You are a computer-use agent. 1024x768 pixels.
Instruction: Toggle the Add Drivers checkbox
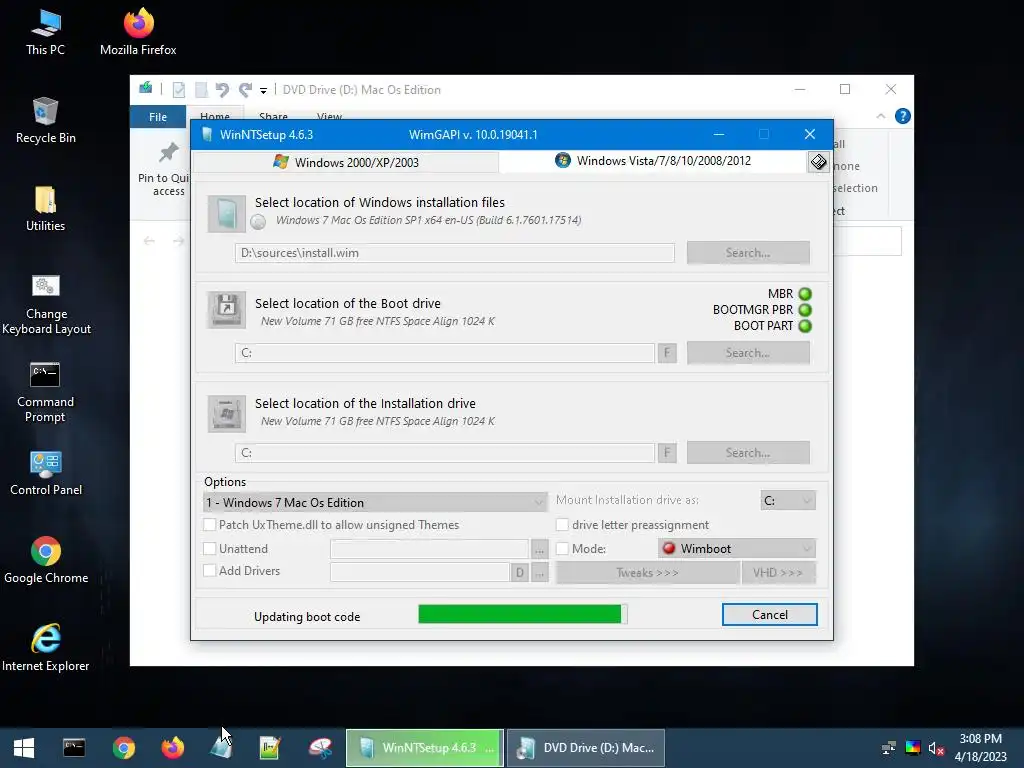pos(210,570)
